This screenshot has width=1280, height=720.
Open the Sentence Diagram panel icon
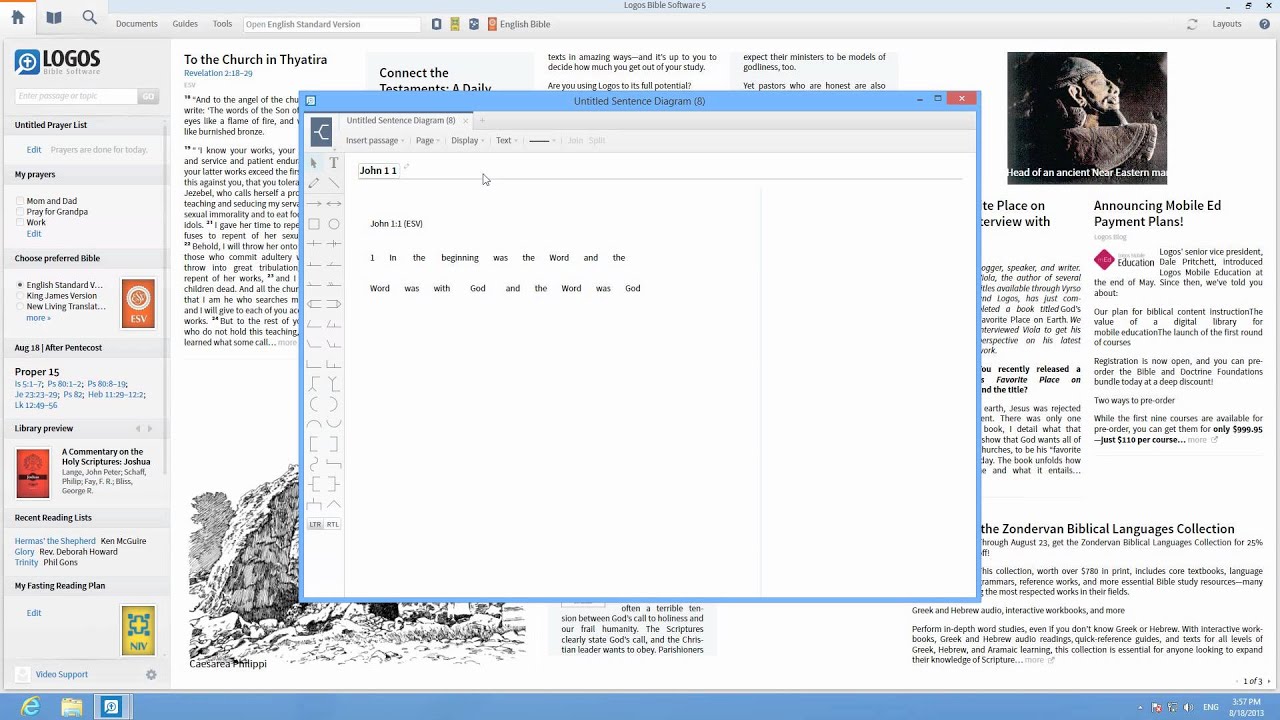pyautogui.click(x=321, y=132)
